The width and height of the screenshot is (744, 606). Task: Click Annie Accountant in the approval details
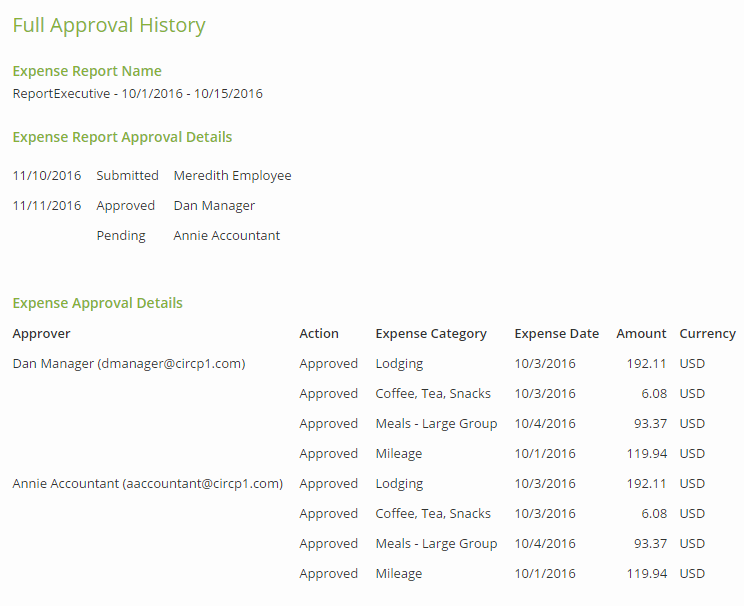226,236
